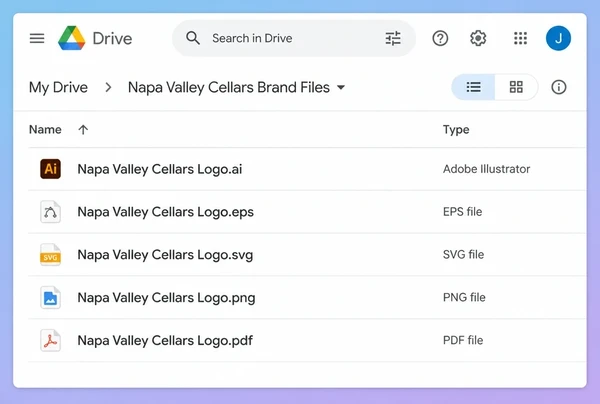Viewport: 600px width, 404px height.
Task: Sort by the Name column header
Action: pos(45,130)
